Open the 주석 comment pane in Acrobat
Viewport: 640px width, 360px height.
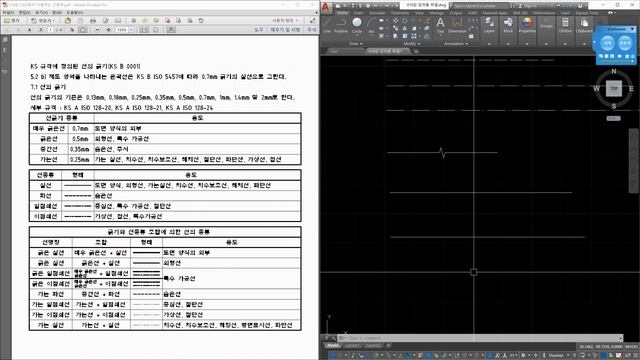click(x=311, y=30)
